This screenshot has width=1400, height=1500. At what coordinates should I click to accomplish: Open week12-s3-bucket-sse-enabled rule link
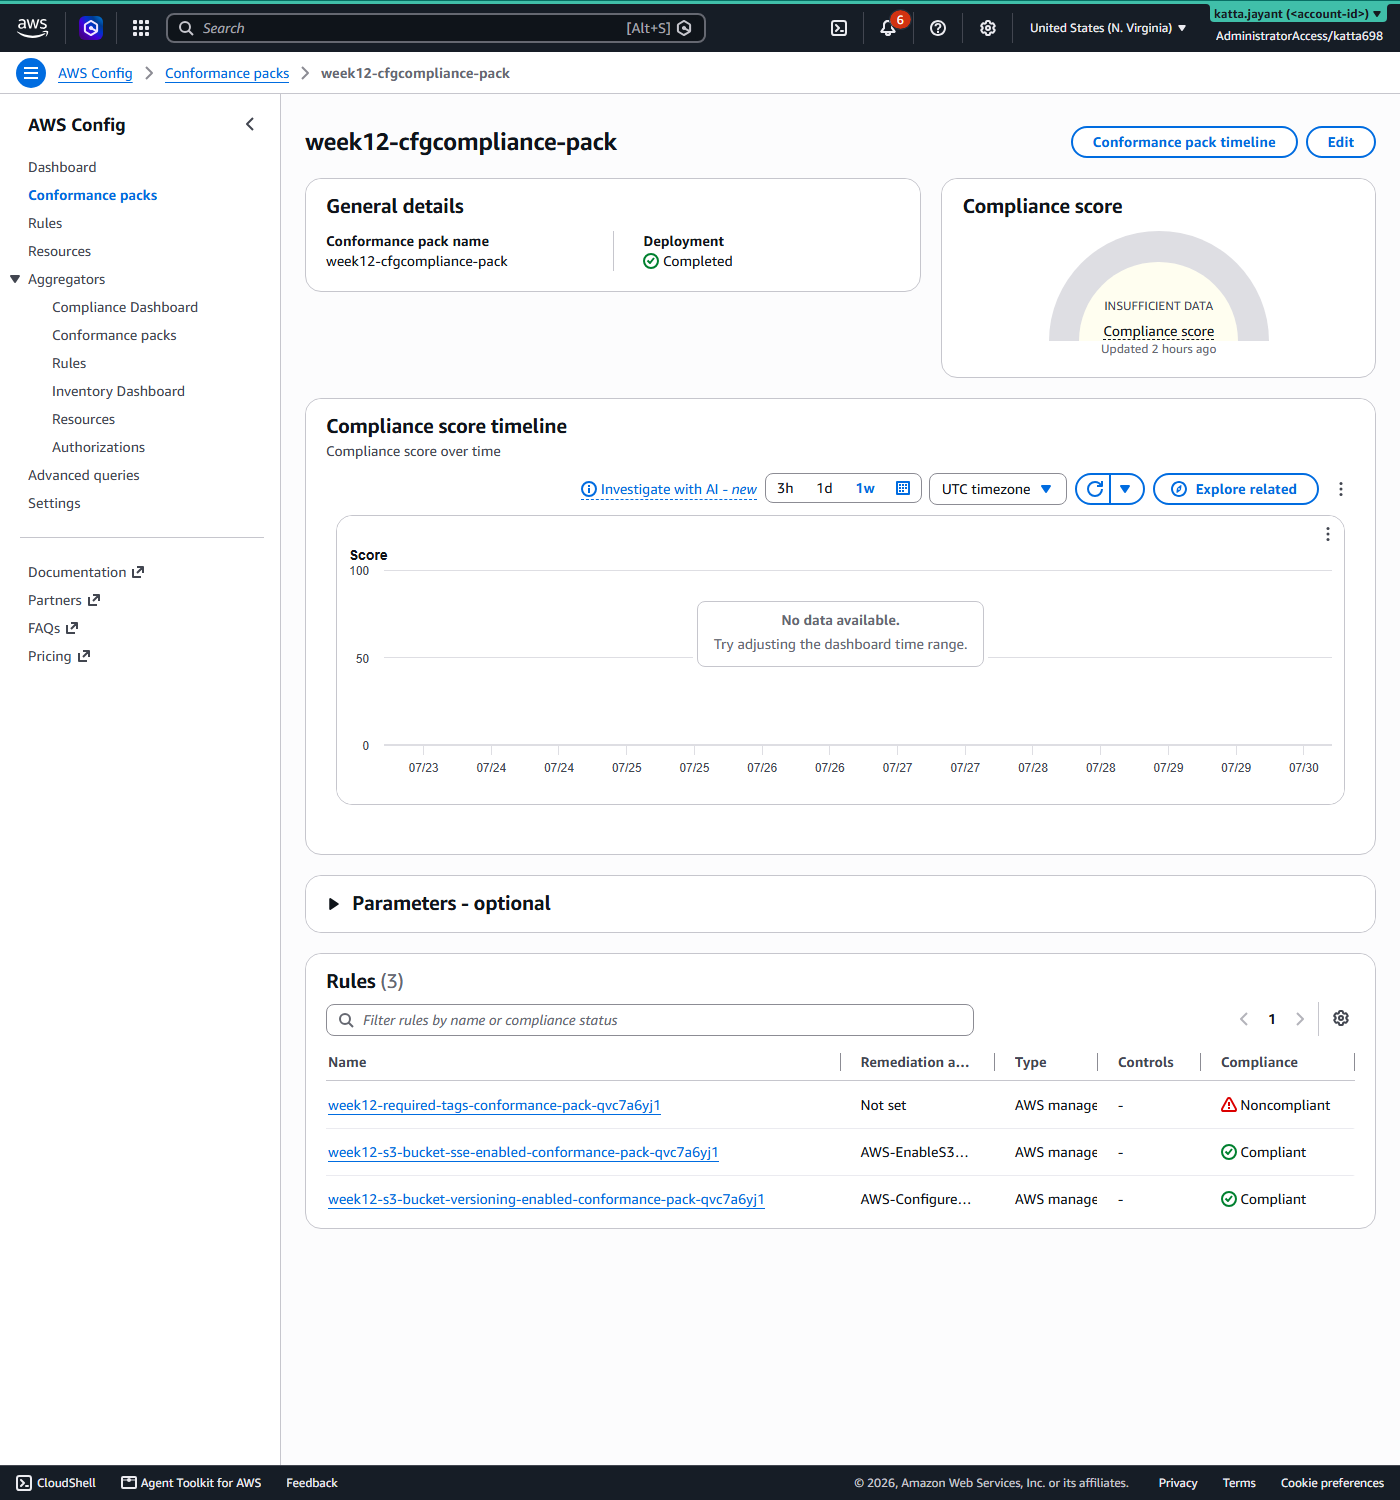523,1152
